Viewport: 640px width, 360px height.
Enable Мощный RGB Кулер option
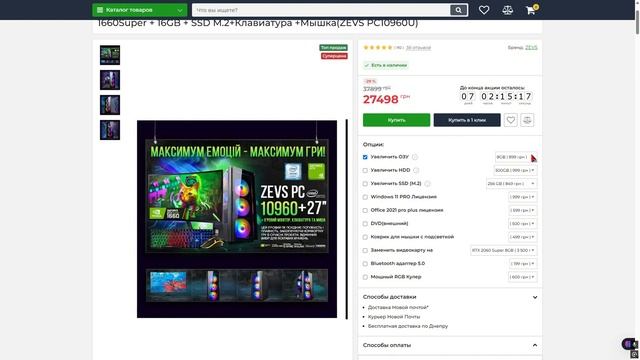(365, 277)
